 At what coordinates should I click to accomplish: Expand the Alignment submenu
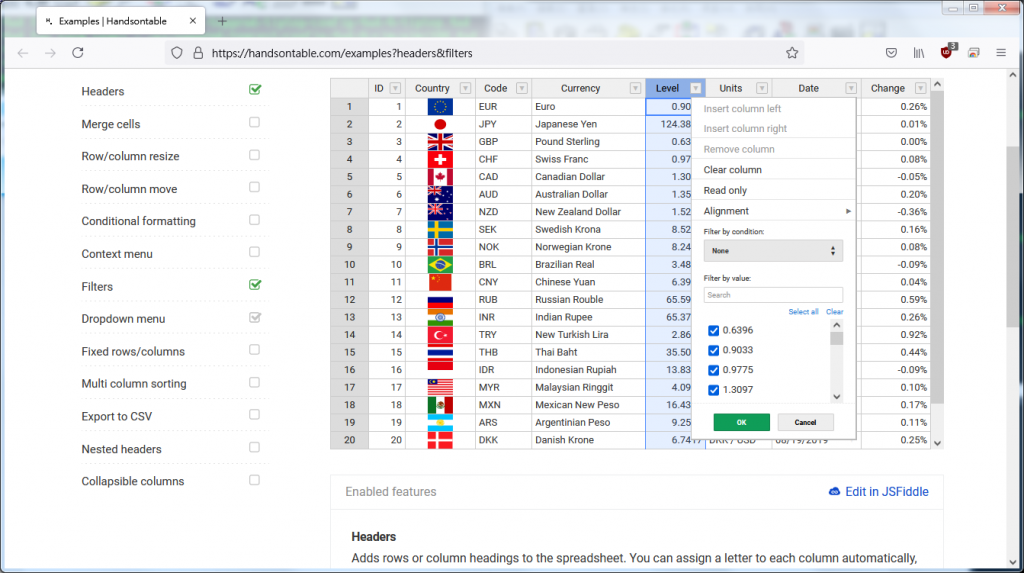click(x=773, y=211)
